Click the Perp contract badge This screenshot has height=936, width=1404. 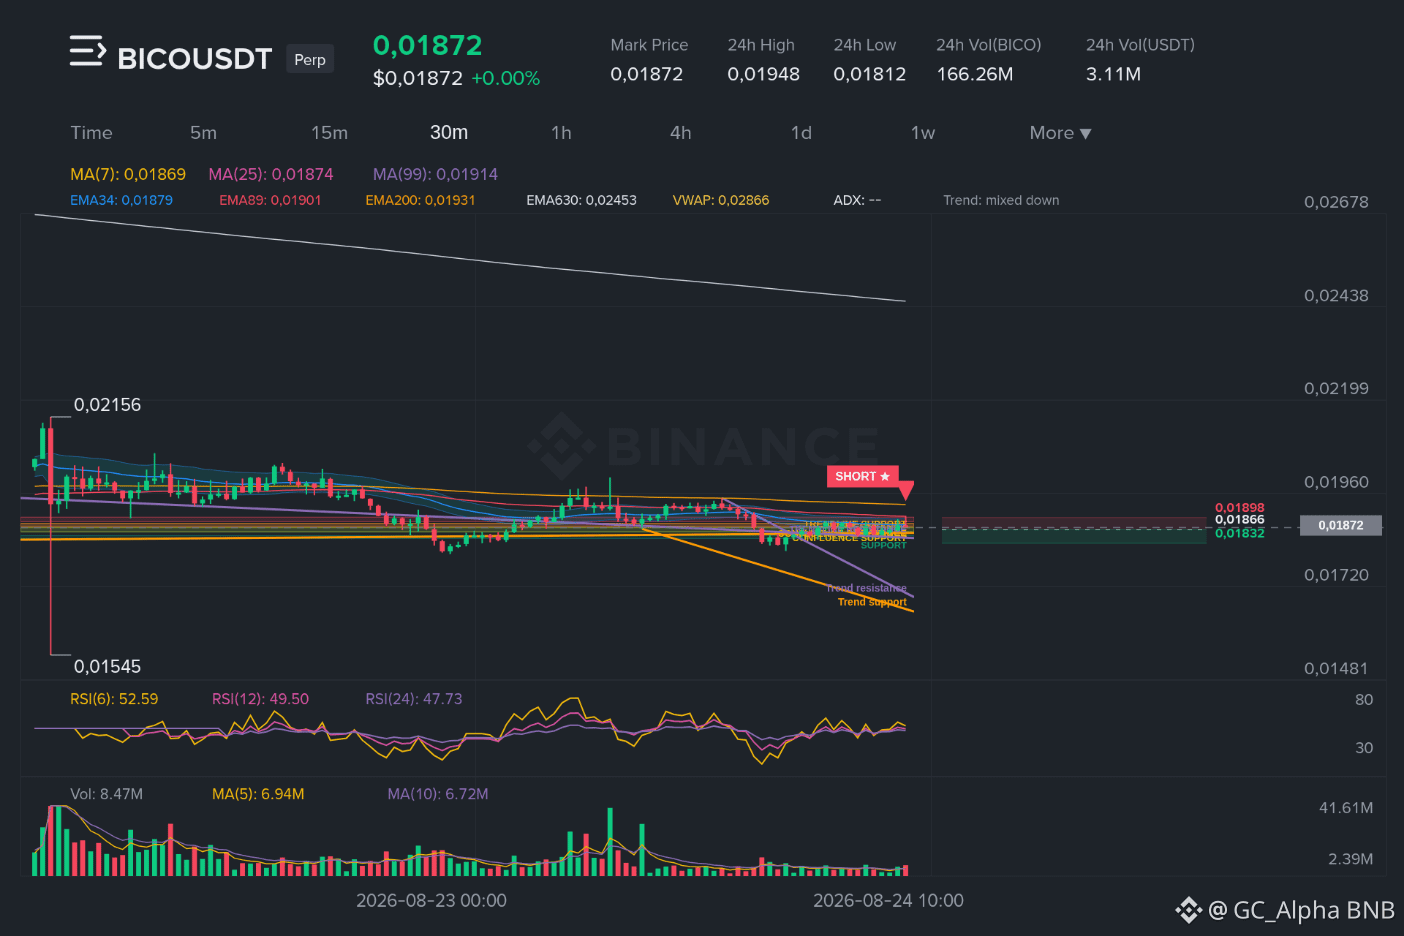(x=310, y=59)
